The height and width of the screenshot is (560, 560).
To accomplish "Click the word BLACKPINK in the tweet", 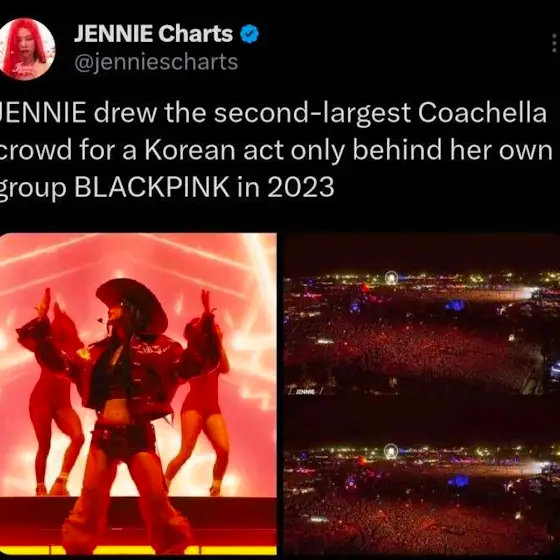I will click(152, 187).
